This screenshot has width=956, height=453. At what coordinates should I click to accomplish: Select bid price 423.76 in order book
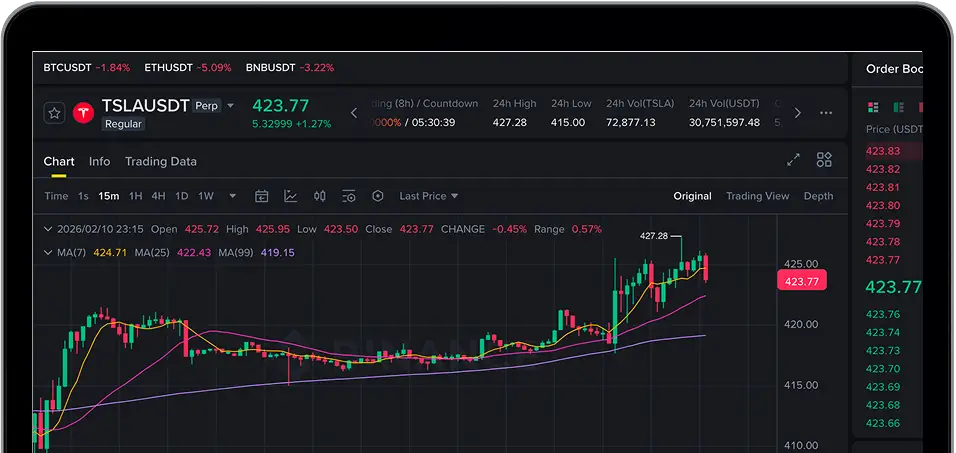pyautogui.click(x=883, y=315)
